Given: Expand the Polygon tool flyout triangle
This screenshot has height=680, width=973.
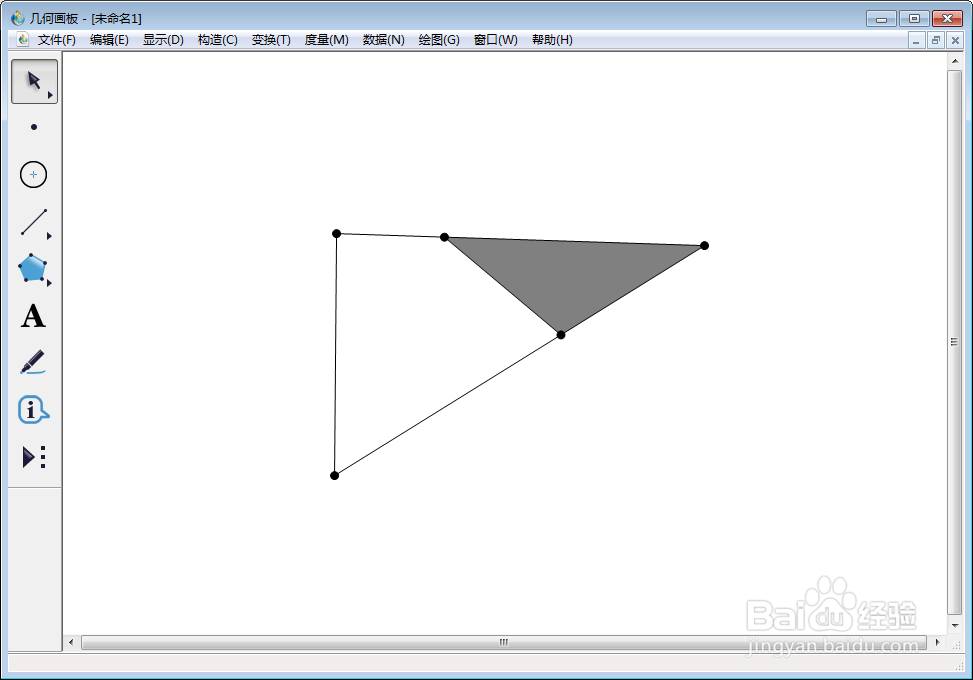Looking at the screenshot, I should (50, 283).
